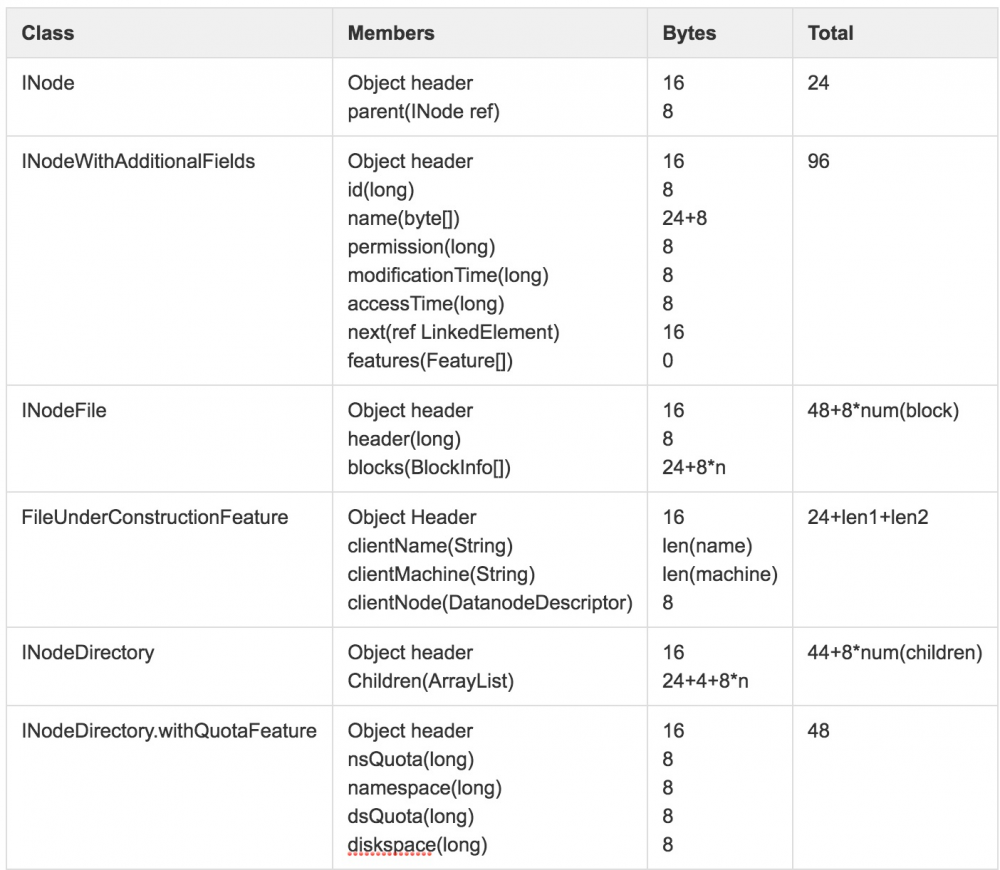The height and width of the screenshot is (870, 1000).
Task: Click the Members column header
Action: pyautogui.click(x=391, y=33)
